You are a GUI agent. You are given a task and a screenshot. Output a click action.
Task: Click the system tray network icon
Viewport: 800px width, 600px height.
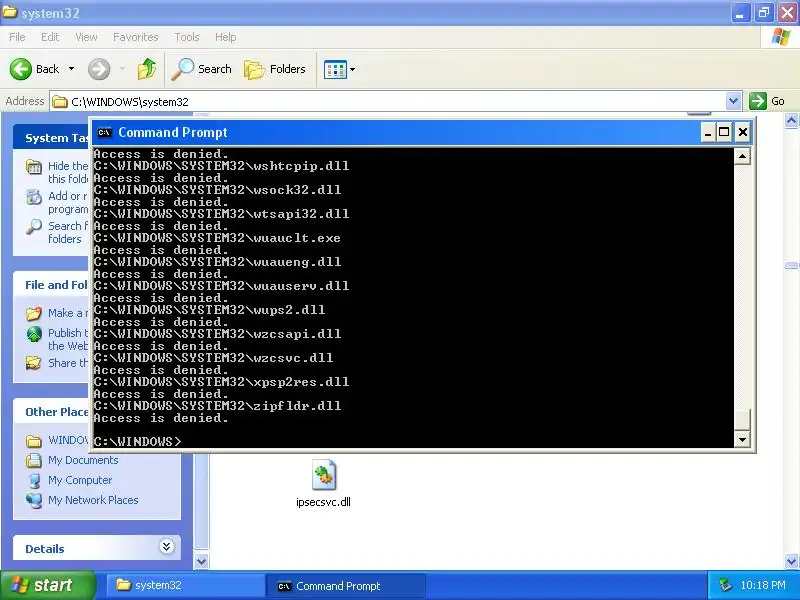(724, 585)
